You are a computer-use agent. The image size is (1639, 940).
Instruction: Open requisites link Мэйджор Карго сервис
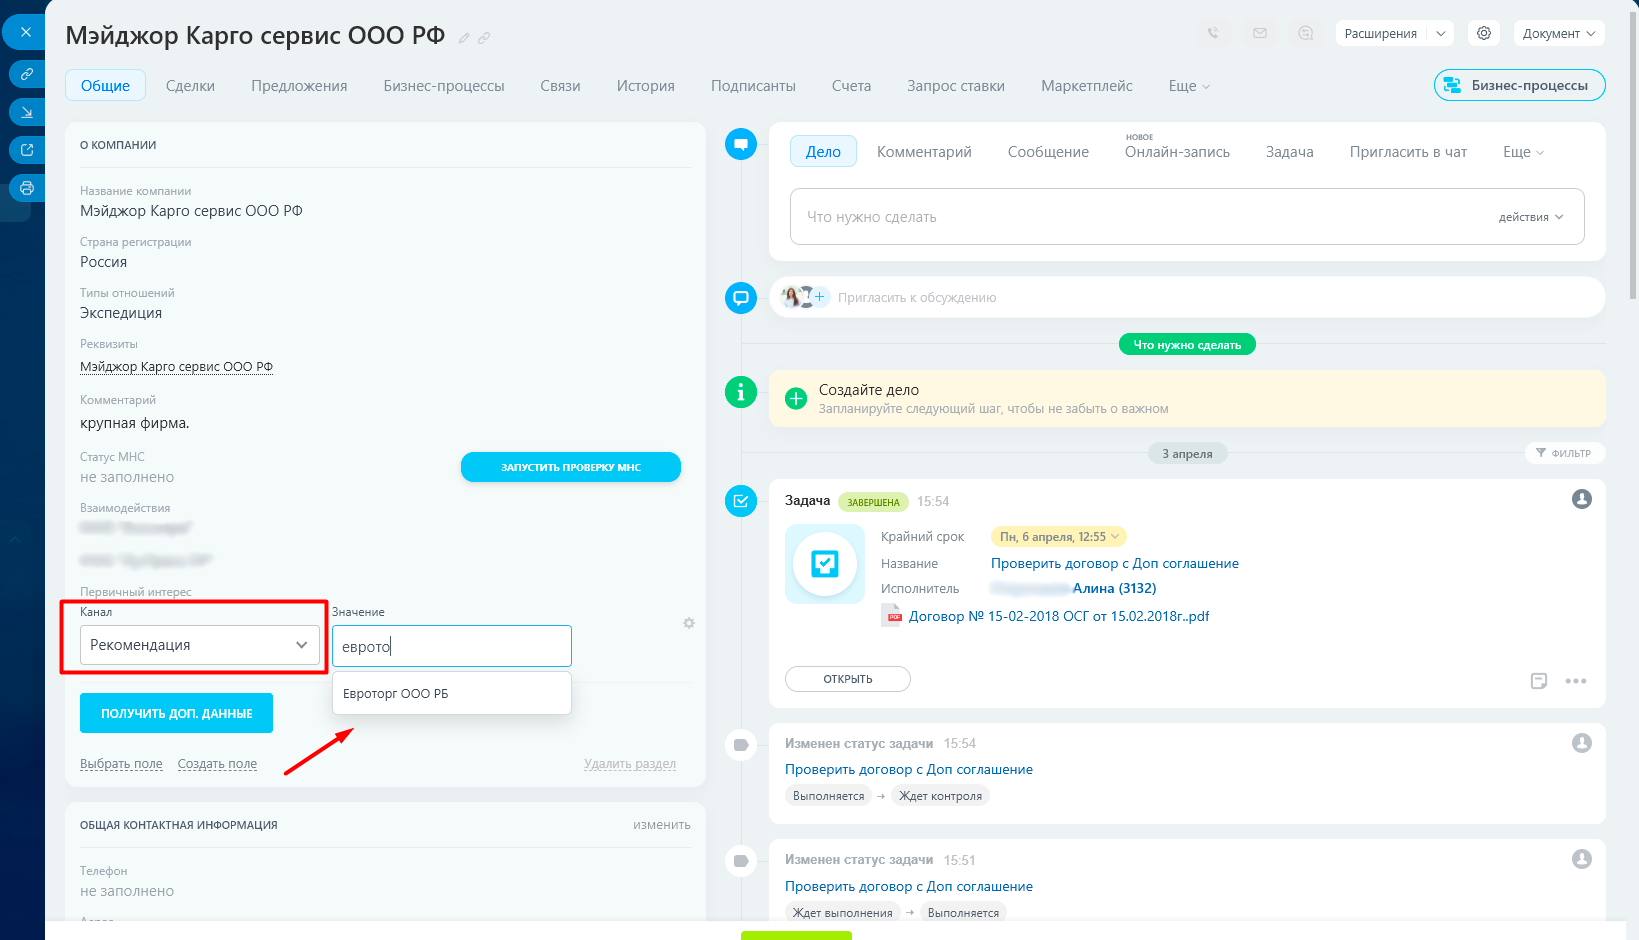[x=176, y=367]
